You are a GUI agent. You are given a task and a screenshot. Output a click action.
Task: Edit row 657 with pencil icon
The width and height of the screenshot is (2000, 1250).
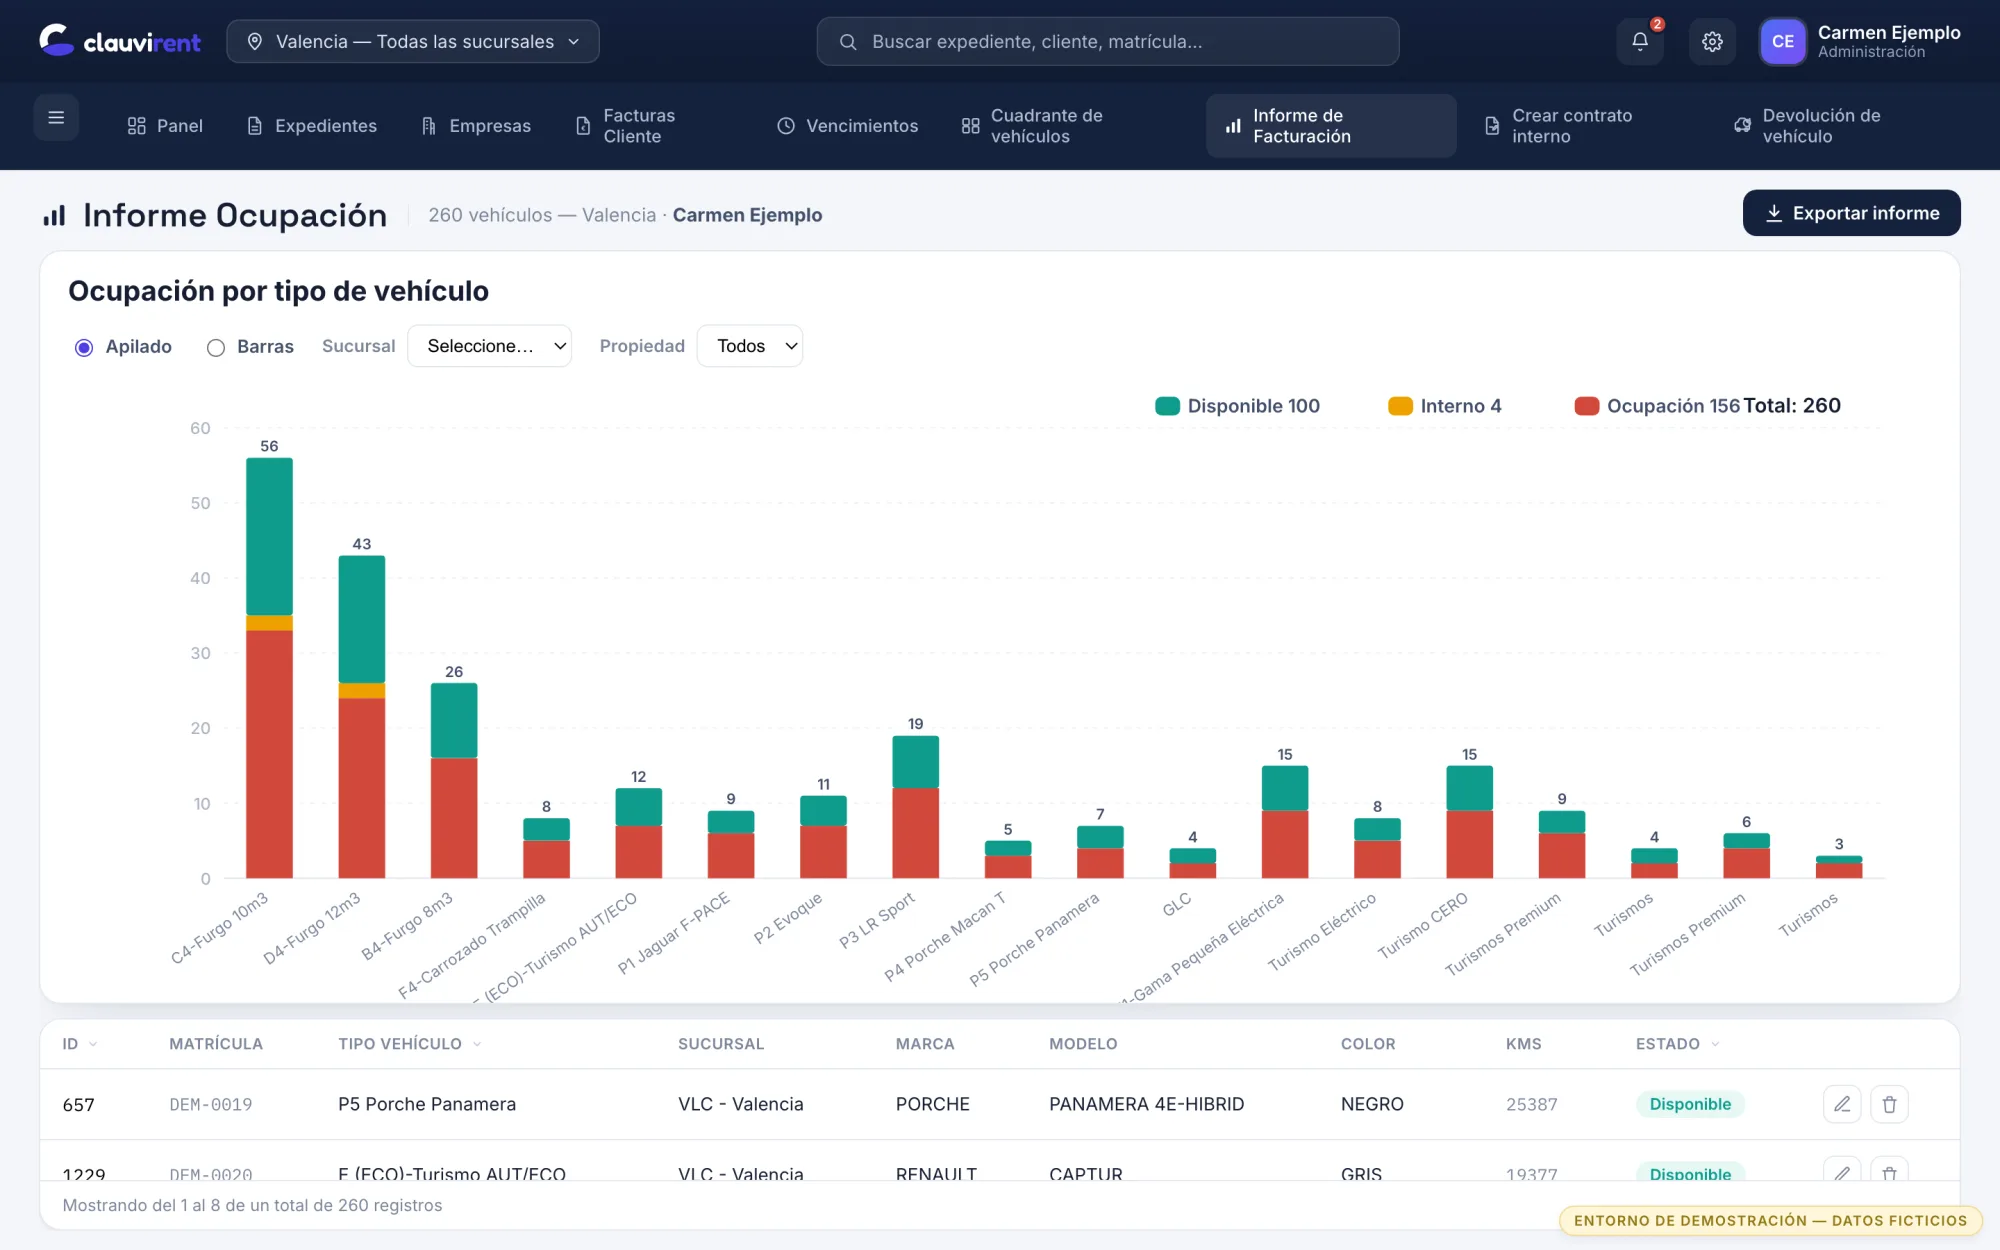click(1842, 1104)
